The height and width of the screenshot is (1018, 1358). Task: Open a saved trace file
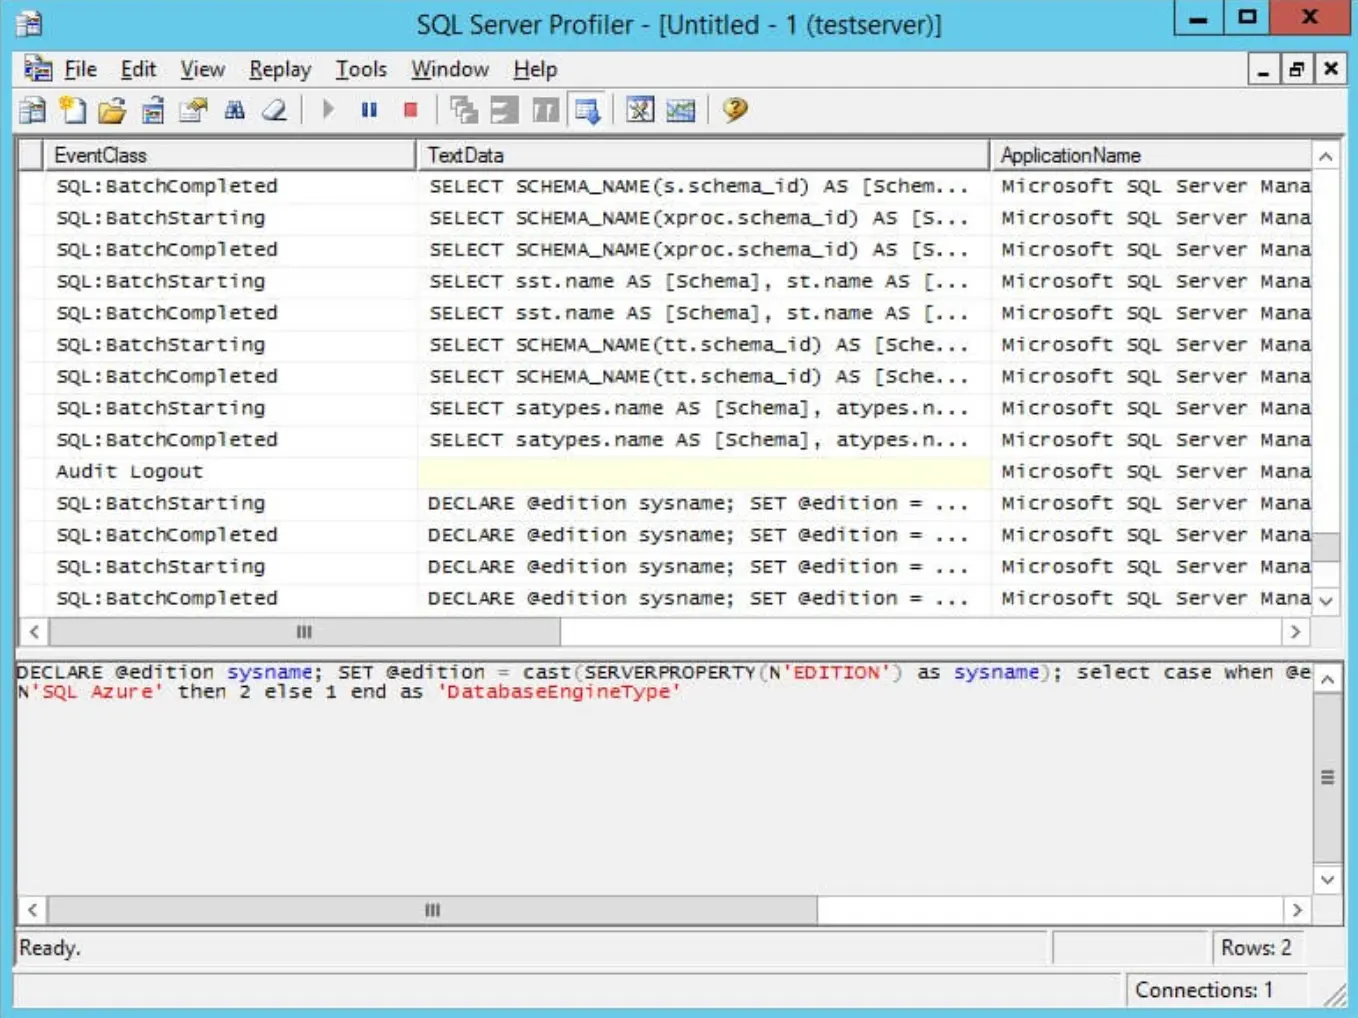(113, 111)
